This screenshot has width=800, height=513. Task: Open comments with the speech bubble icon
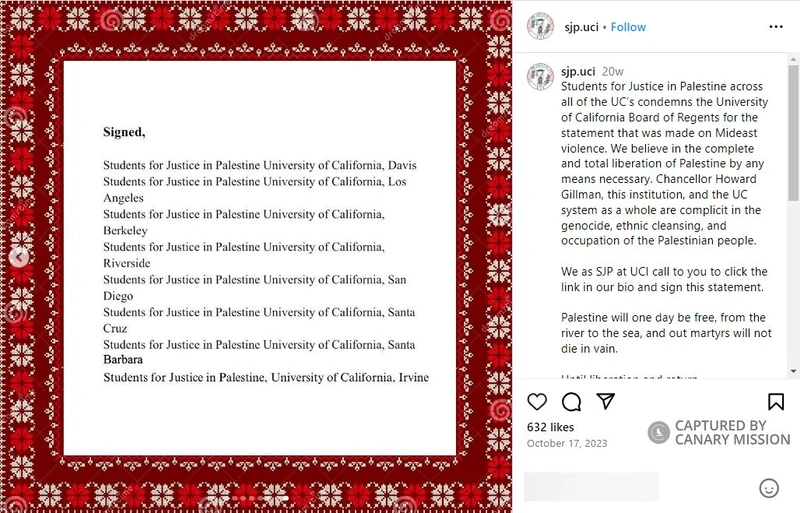point(572,402)
